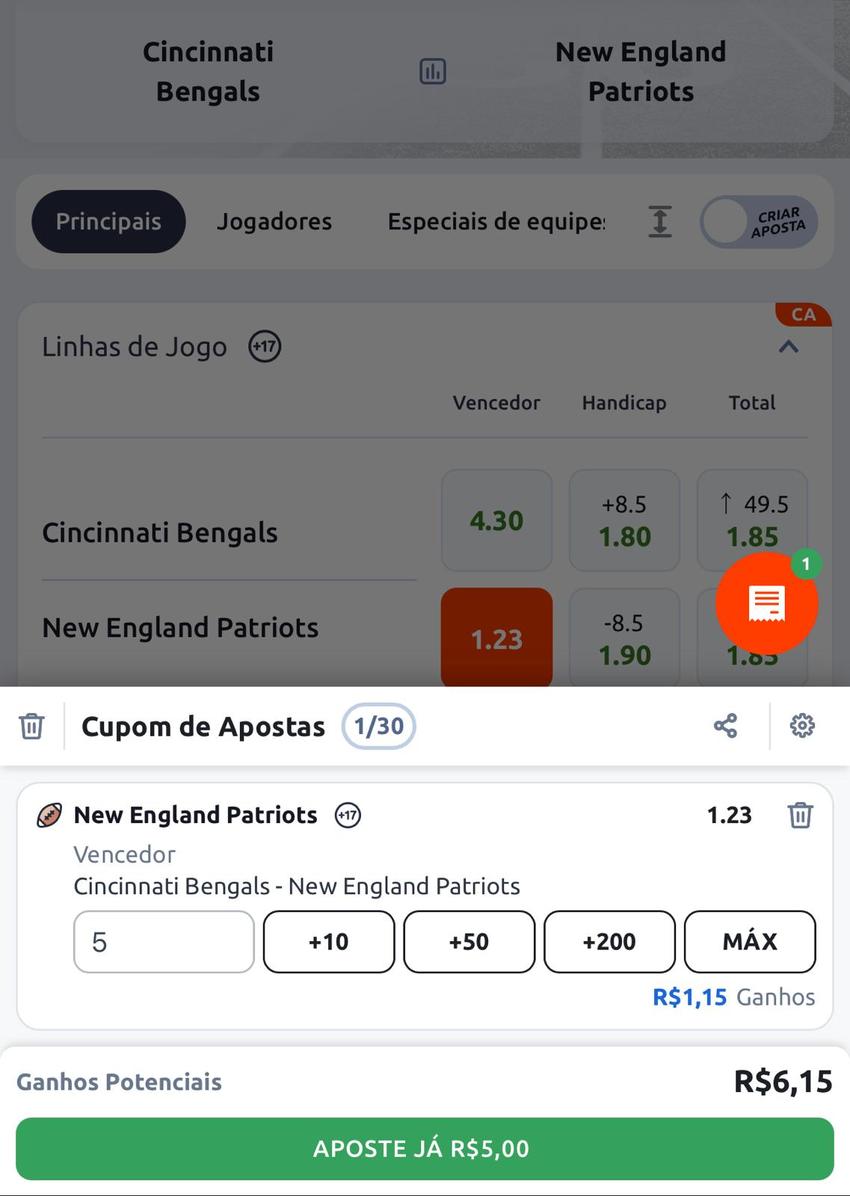
Task: Click the football icon on the bet selection
Action: [x=49, y=815]
